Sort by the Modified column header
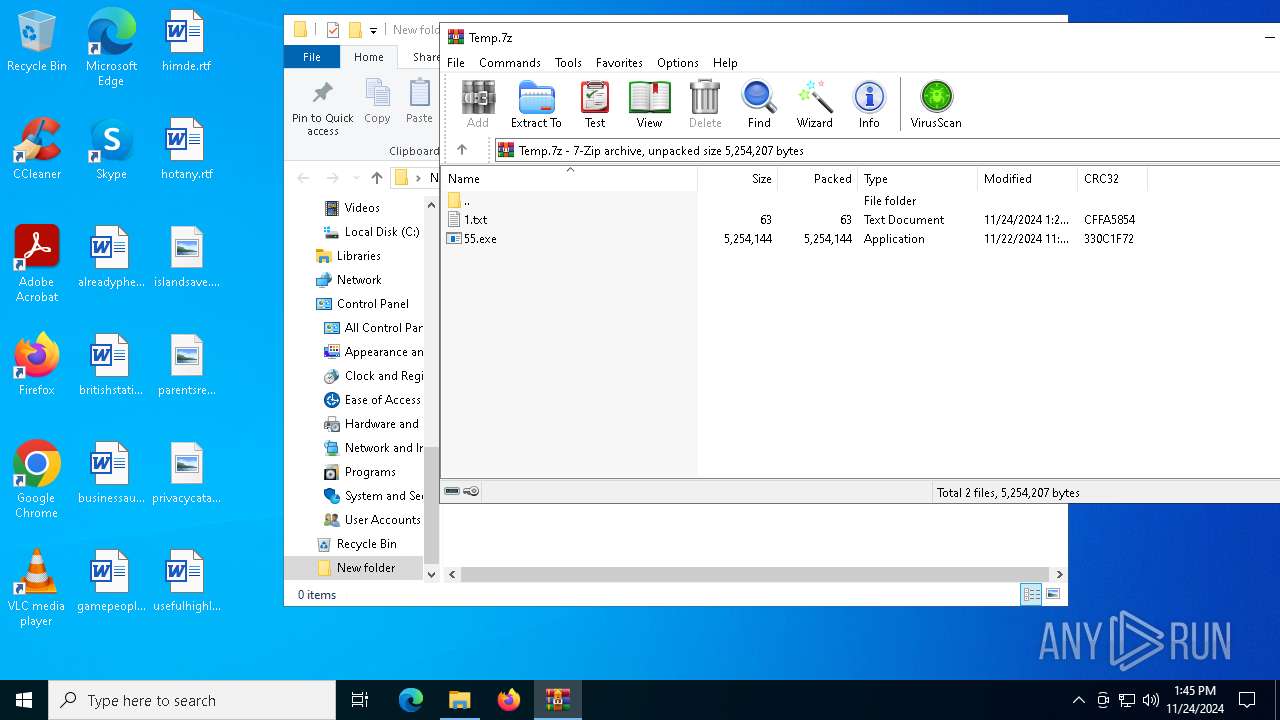 coord(1027,179)
